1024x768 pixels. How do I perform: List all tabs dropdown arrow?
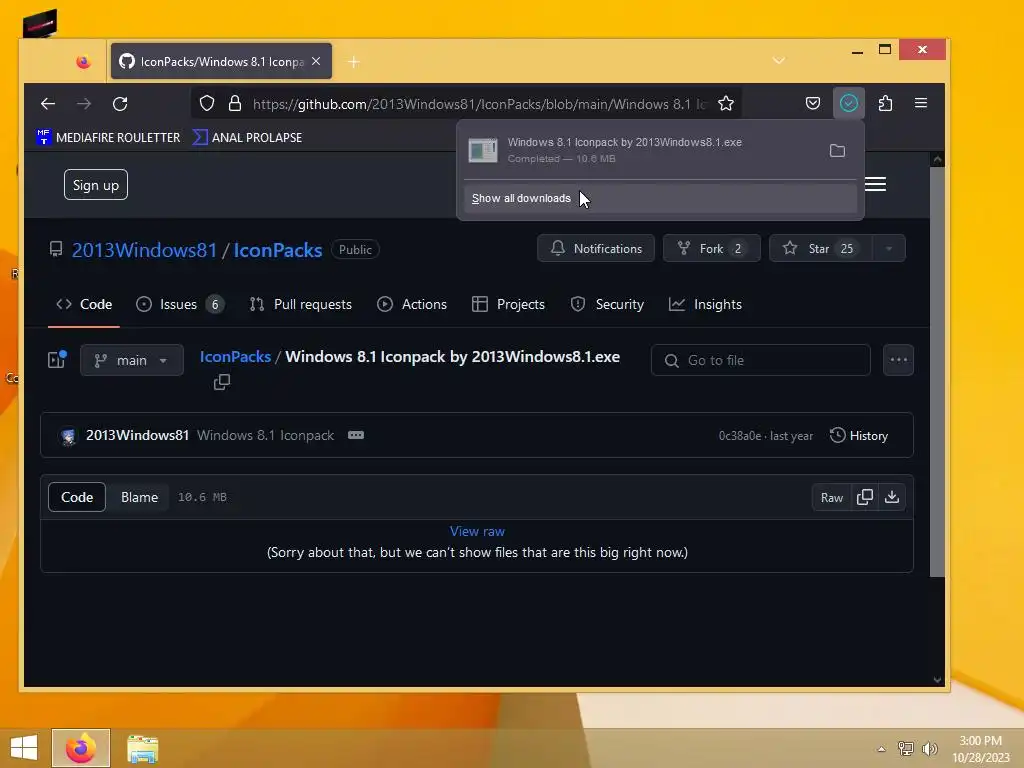pos(778,61)
